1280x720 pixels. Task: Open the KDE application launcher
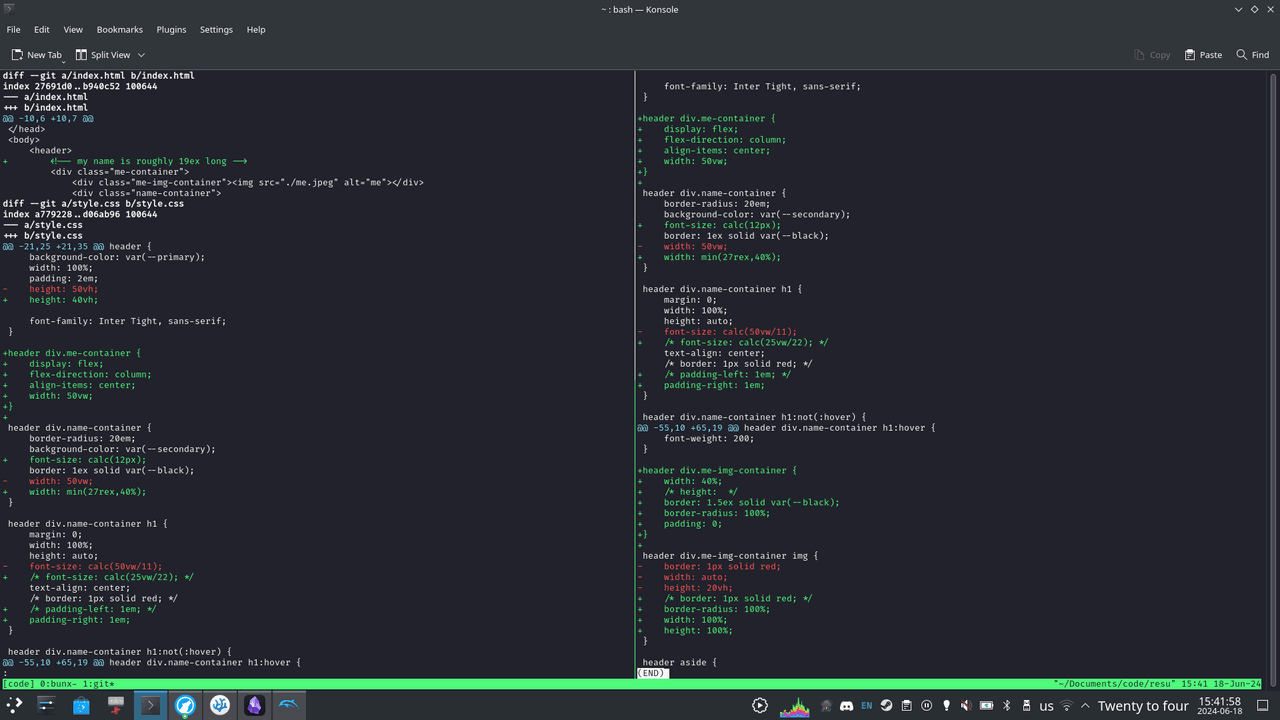pyautogui.click(x=15, y=705)
